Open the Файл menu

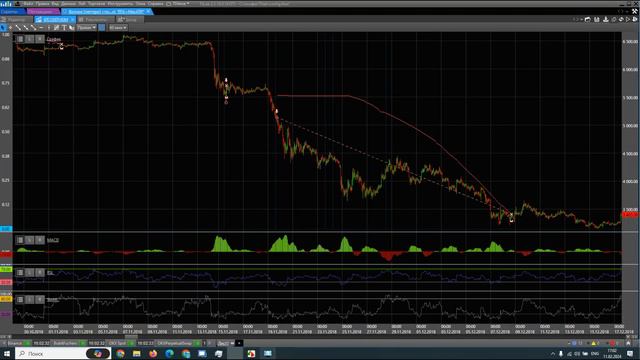[x=28, y=4]
